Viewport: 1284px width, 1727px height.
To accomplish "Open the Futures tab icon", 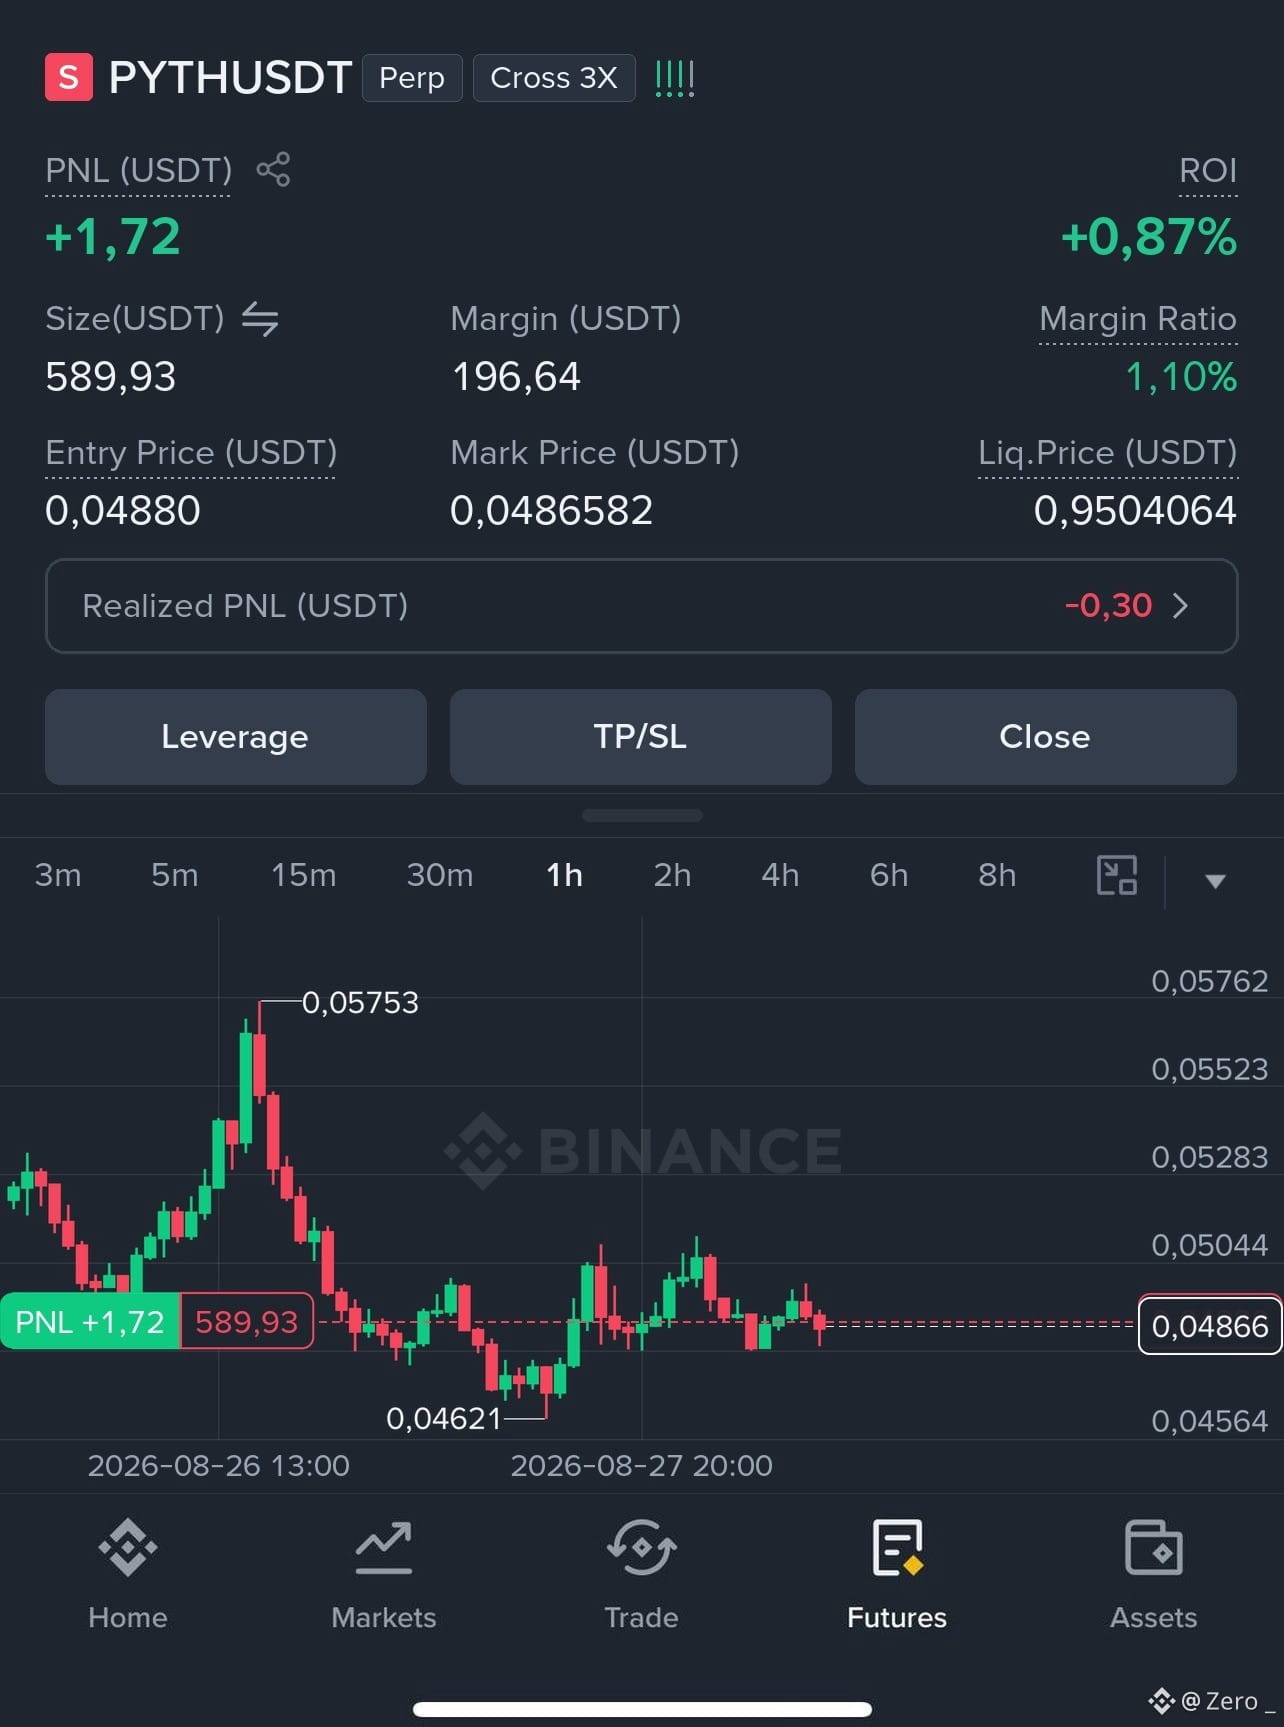I will point(897,1547).
